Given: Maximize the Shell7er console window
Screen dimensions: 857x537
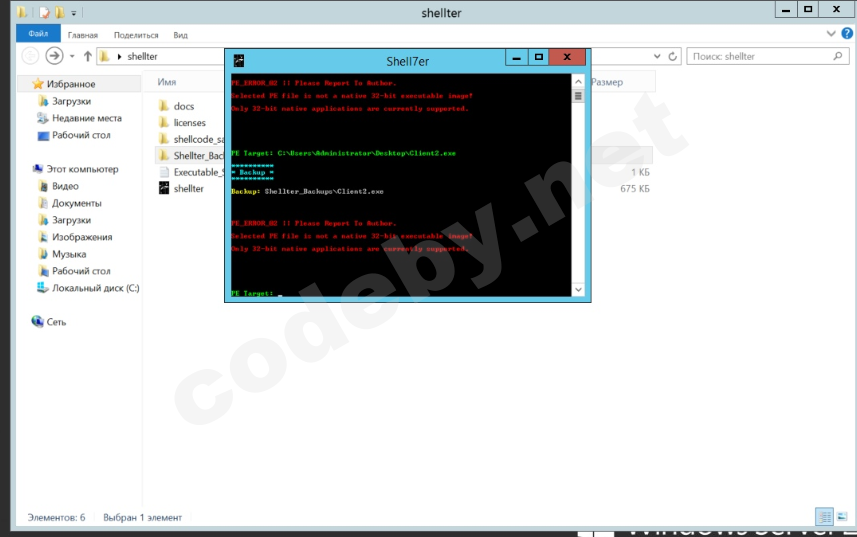Looking at the screenshot, I should tap(538, 57).
